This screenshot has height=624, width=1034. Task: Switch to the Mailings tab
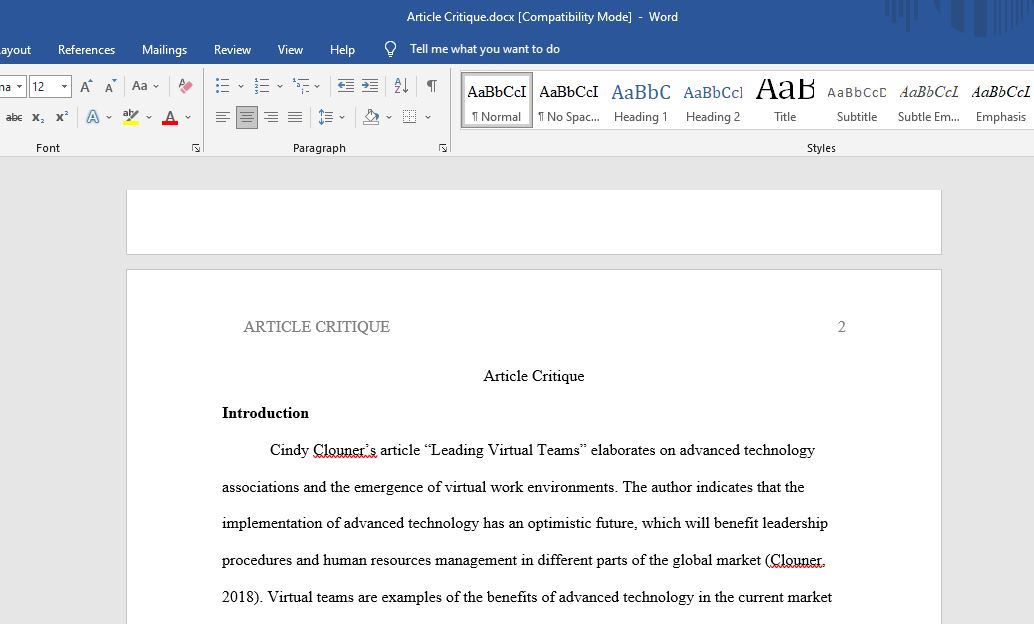(x=164, y=49)
